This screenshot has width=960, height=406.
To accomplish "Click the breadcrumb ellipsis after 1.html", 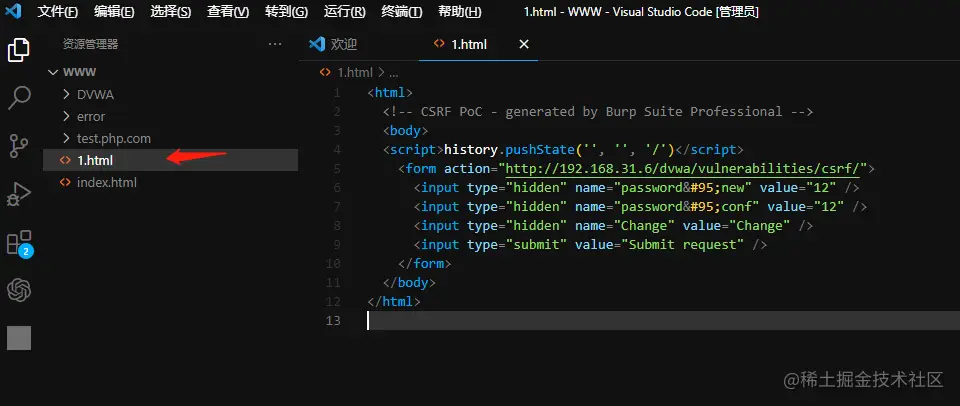I will (393, 72).
